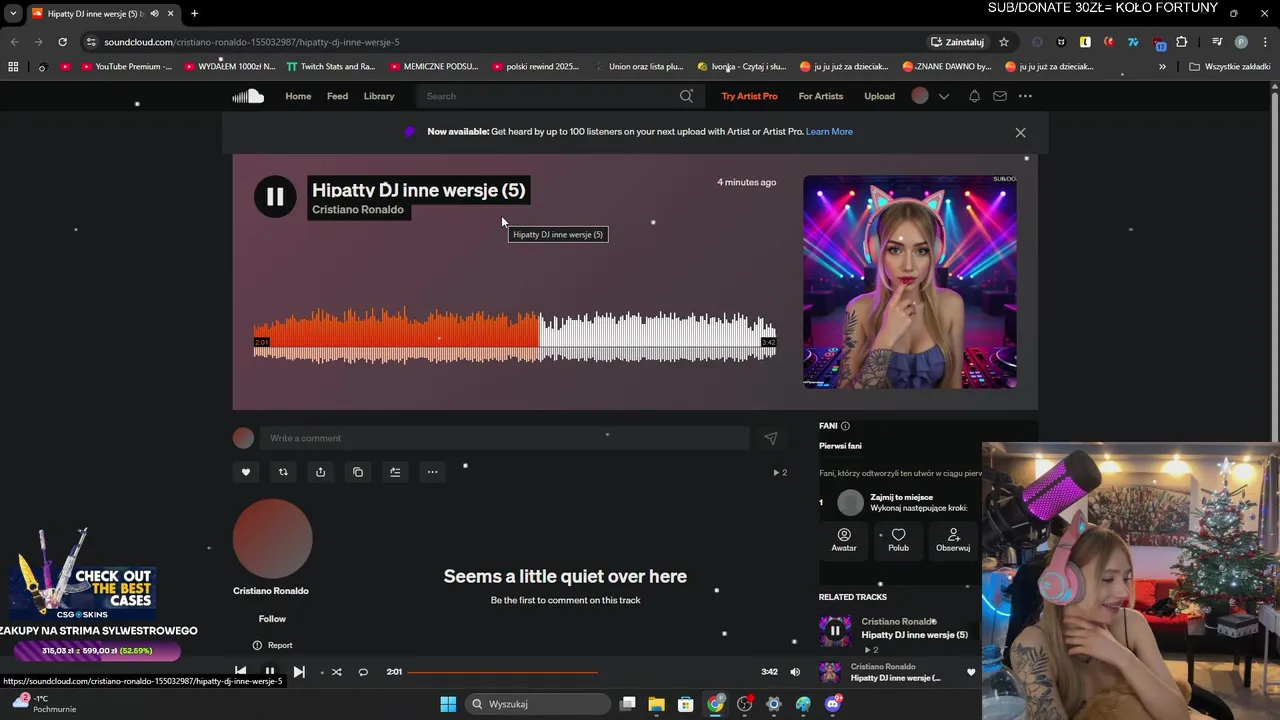The height and width of the screenshot is (720, 1280).
Task: Open File Explorer from the taskbar
Action: pos(656,704)
